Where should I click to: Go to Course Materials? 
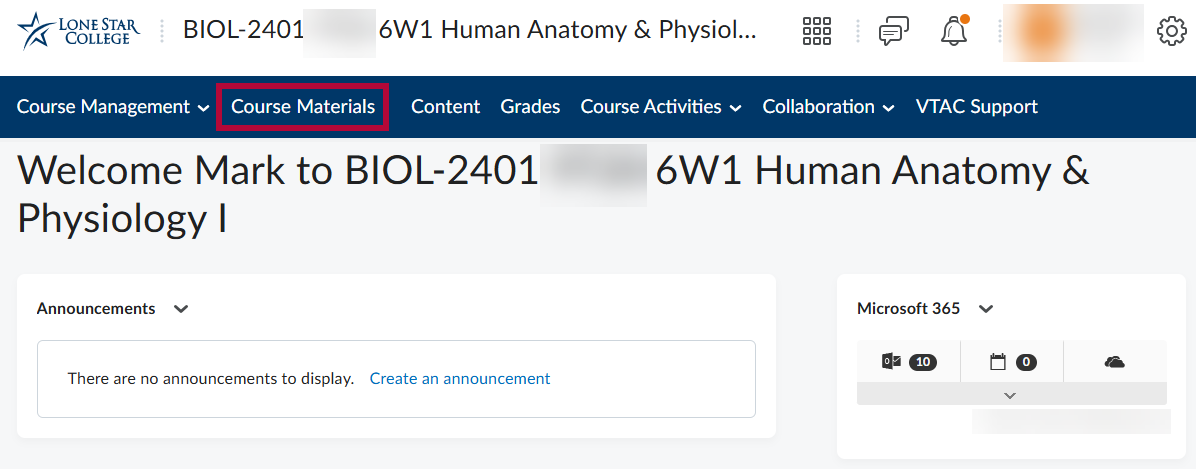(x=303, y=107)
